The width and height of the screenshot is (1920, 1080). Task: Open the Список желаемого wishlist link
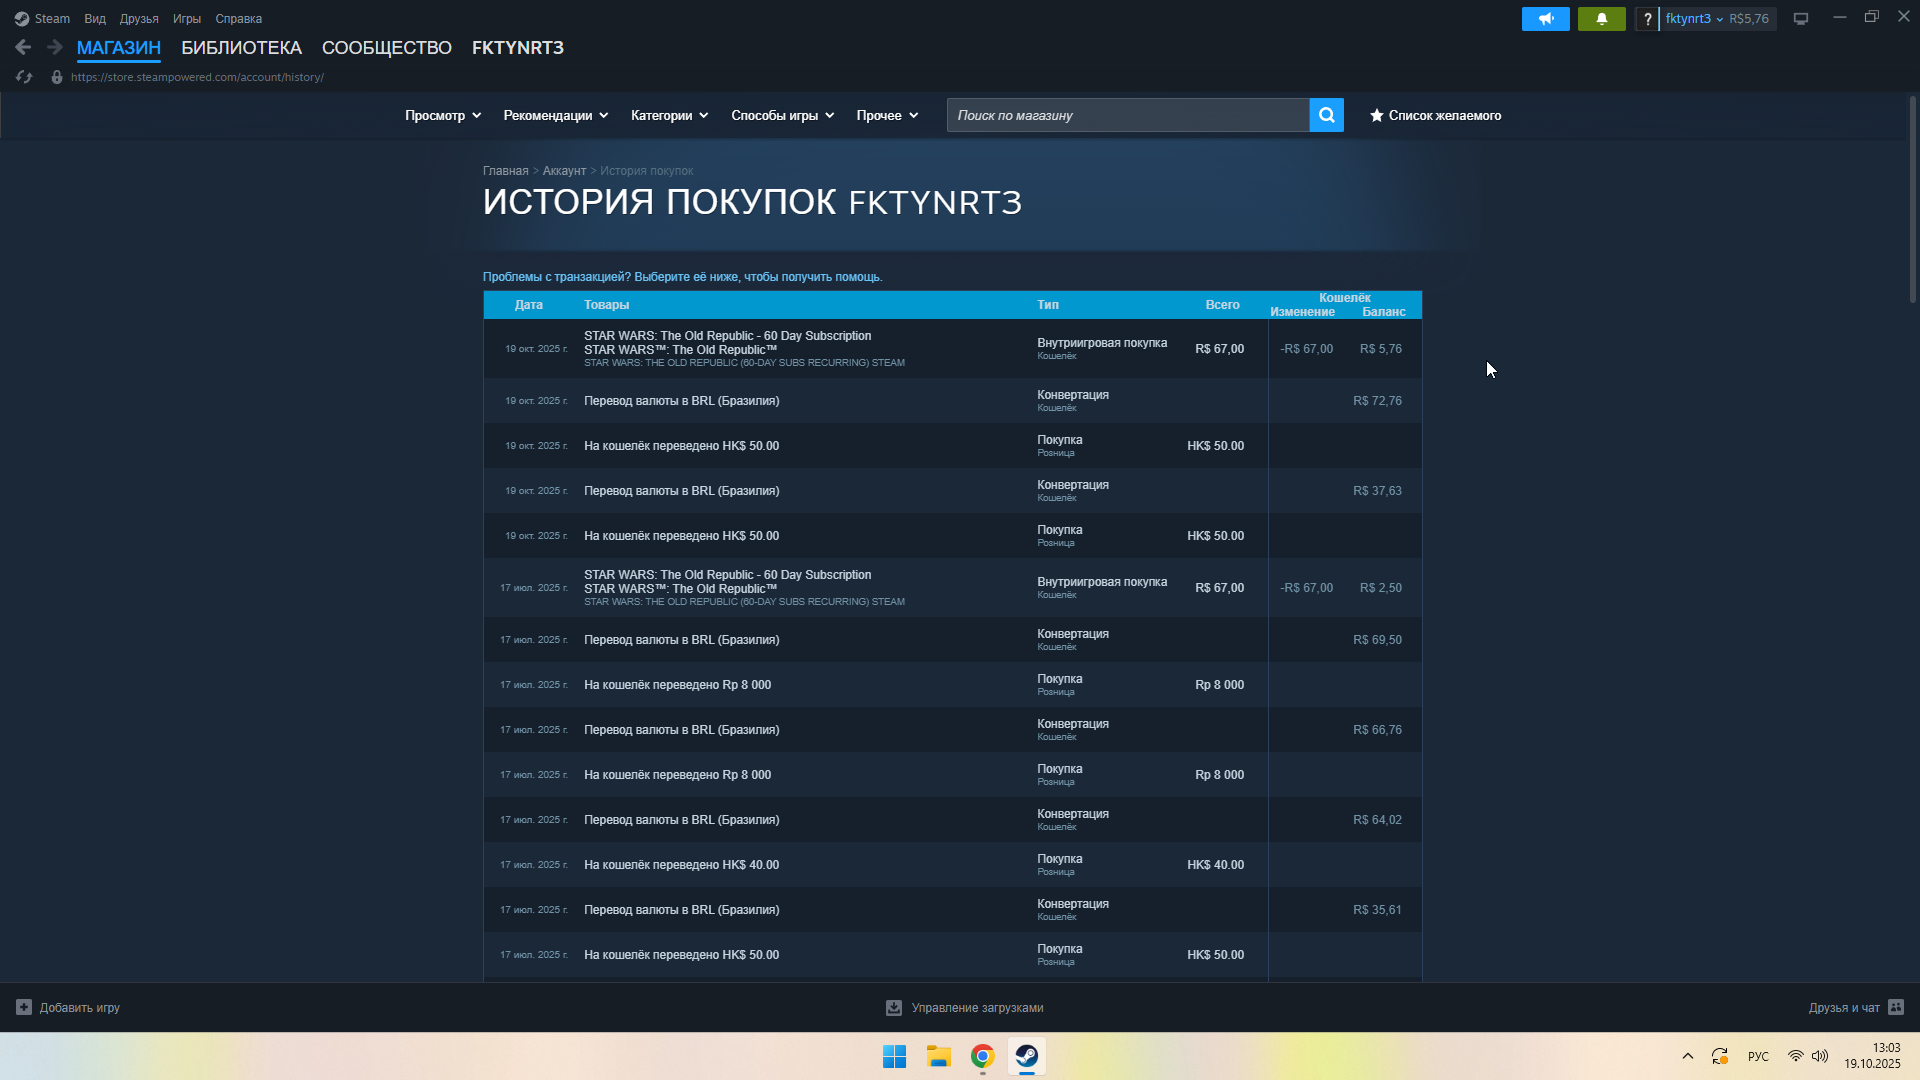pos(1435,115)
